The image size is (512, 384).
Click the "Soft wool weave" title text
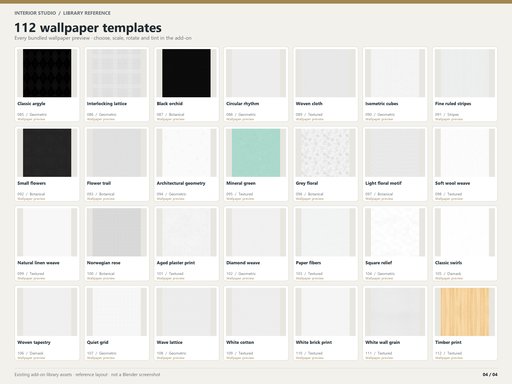coord(452,183)
